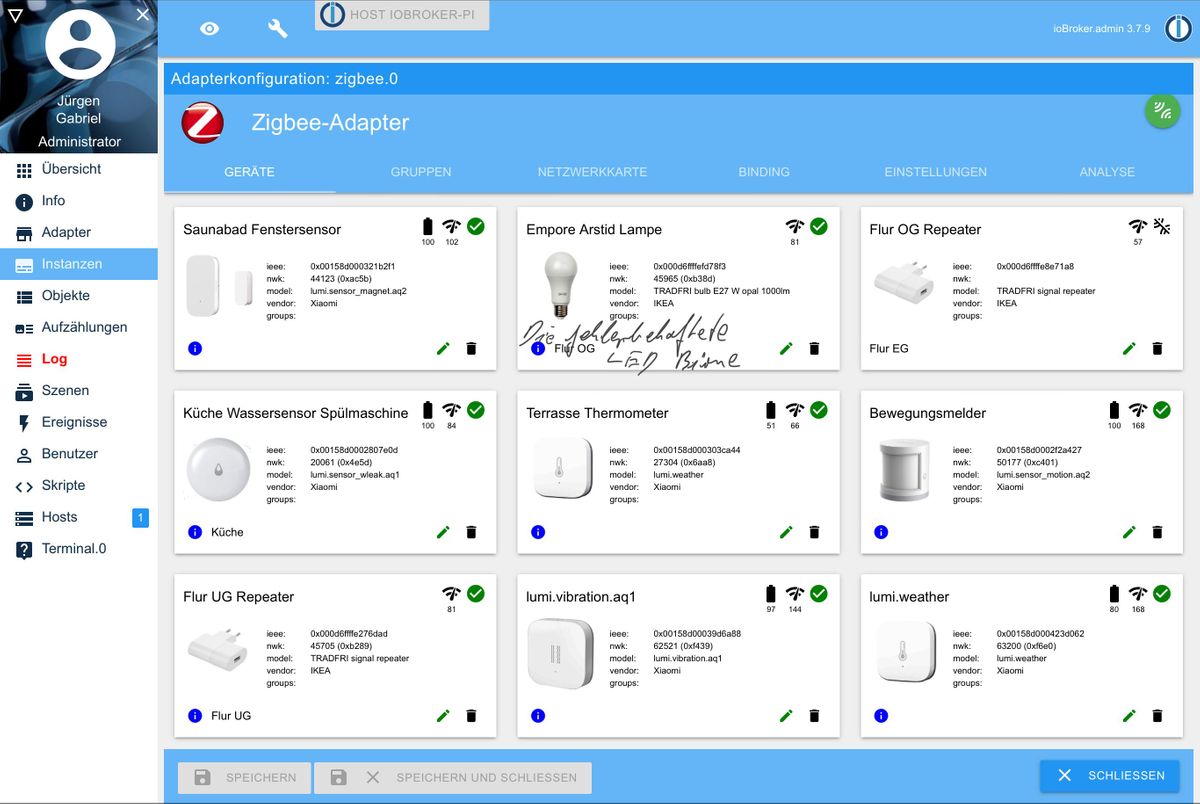
Task: Switch to the Geräte tab
Action: [x=249, y=172]
